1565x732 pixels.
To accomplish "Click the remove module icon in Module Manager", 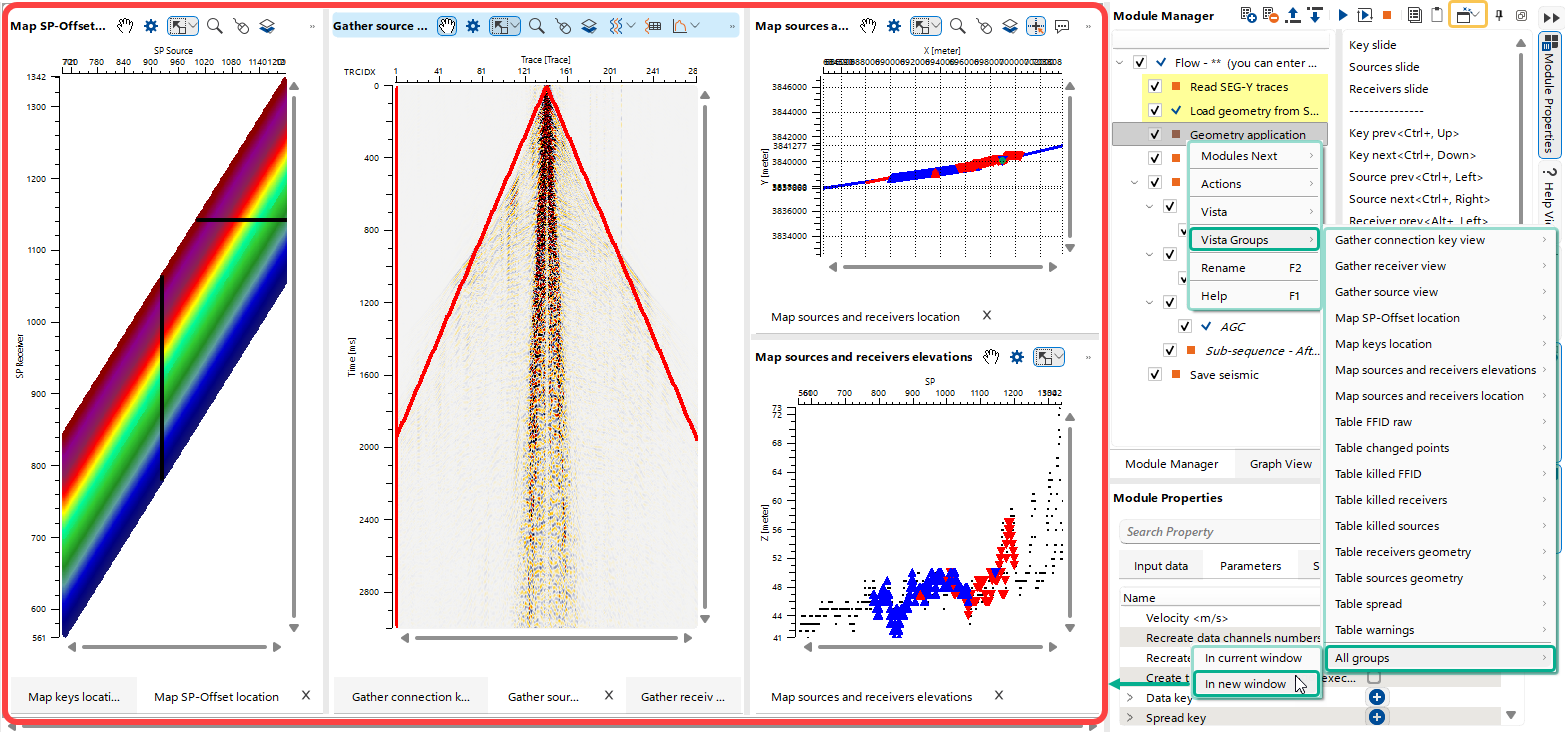I will 1270,15.
